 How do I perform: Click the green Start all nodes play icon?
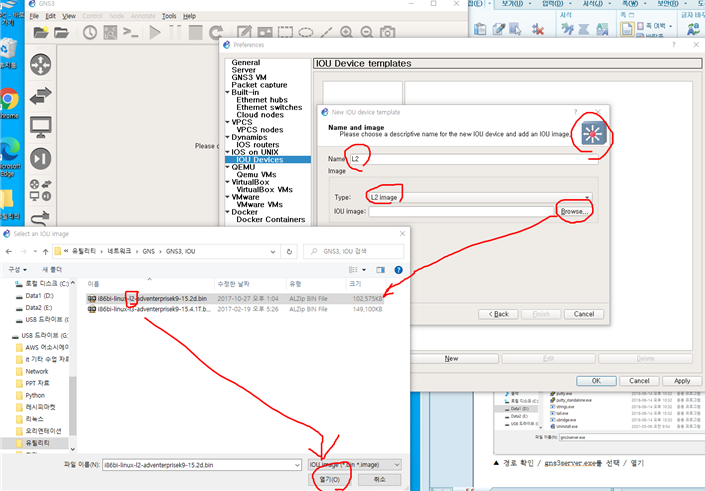[155, 32]
